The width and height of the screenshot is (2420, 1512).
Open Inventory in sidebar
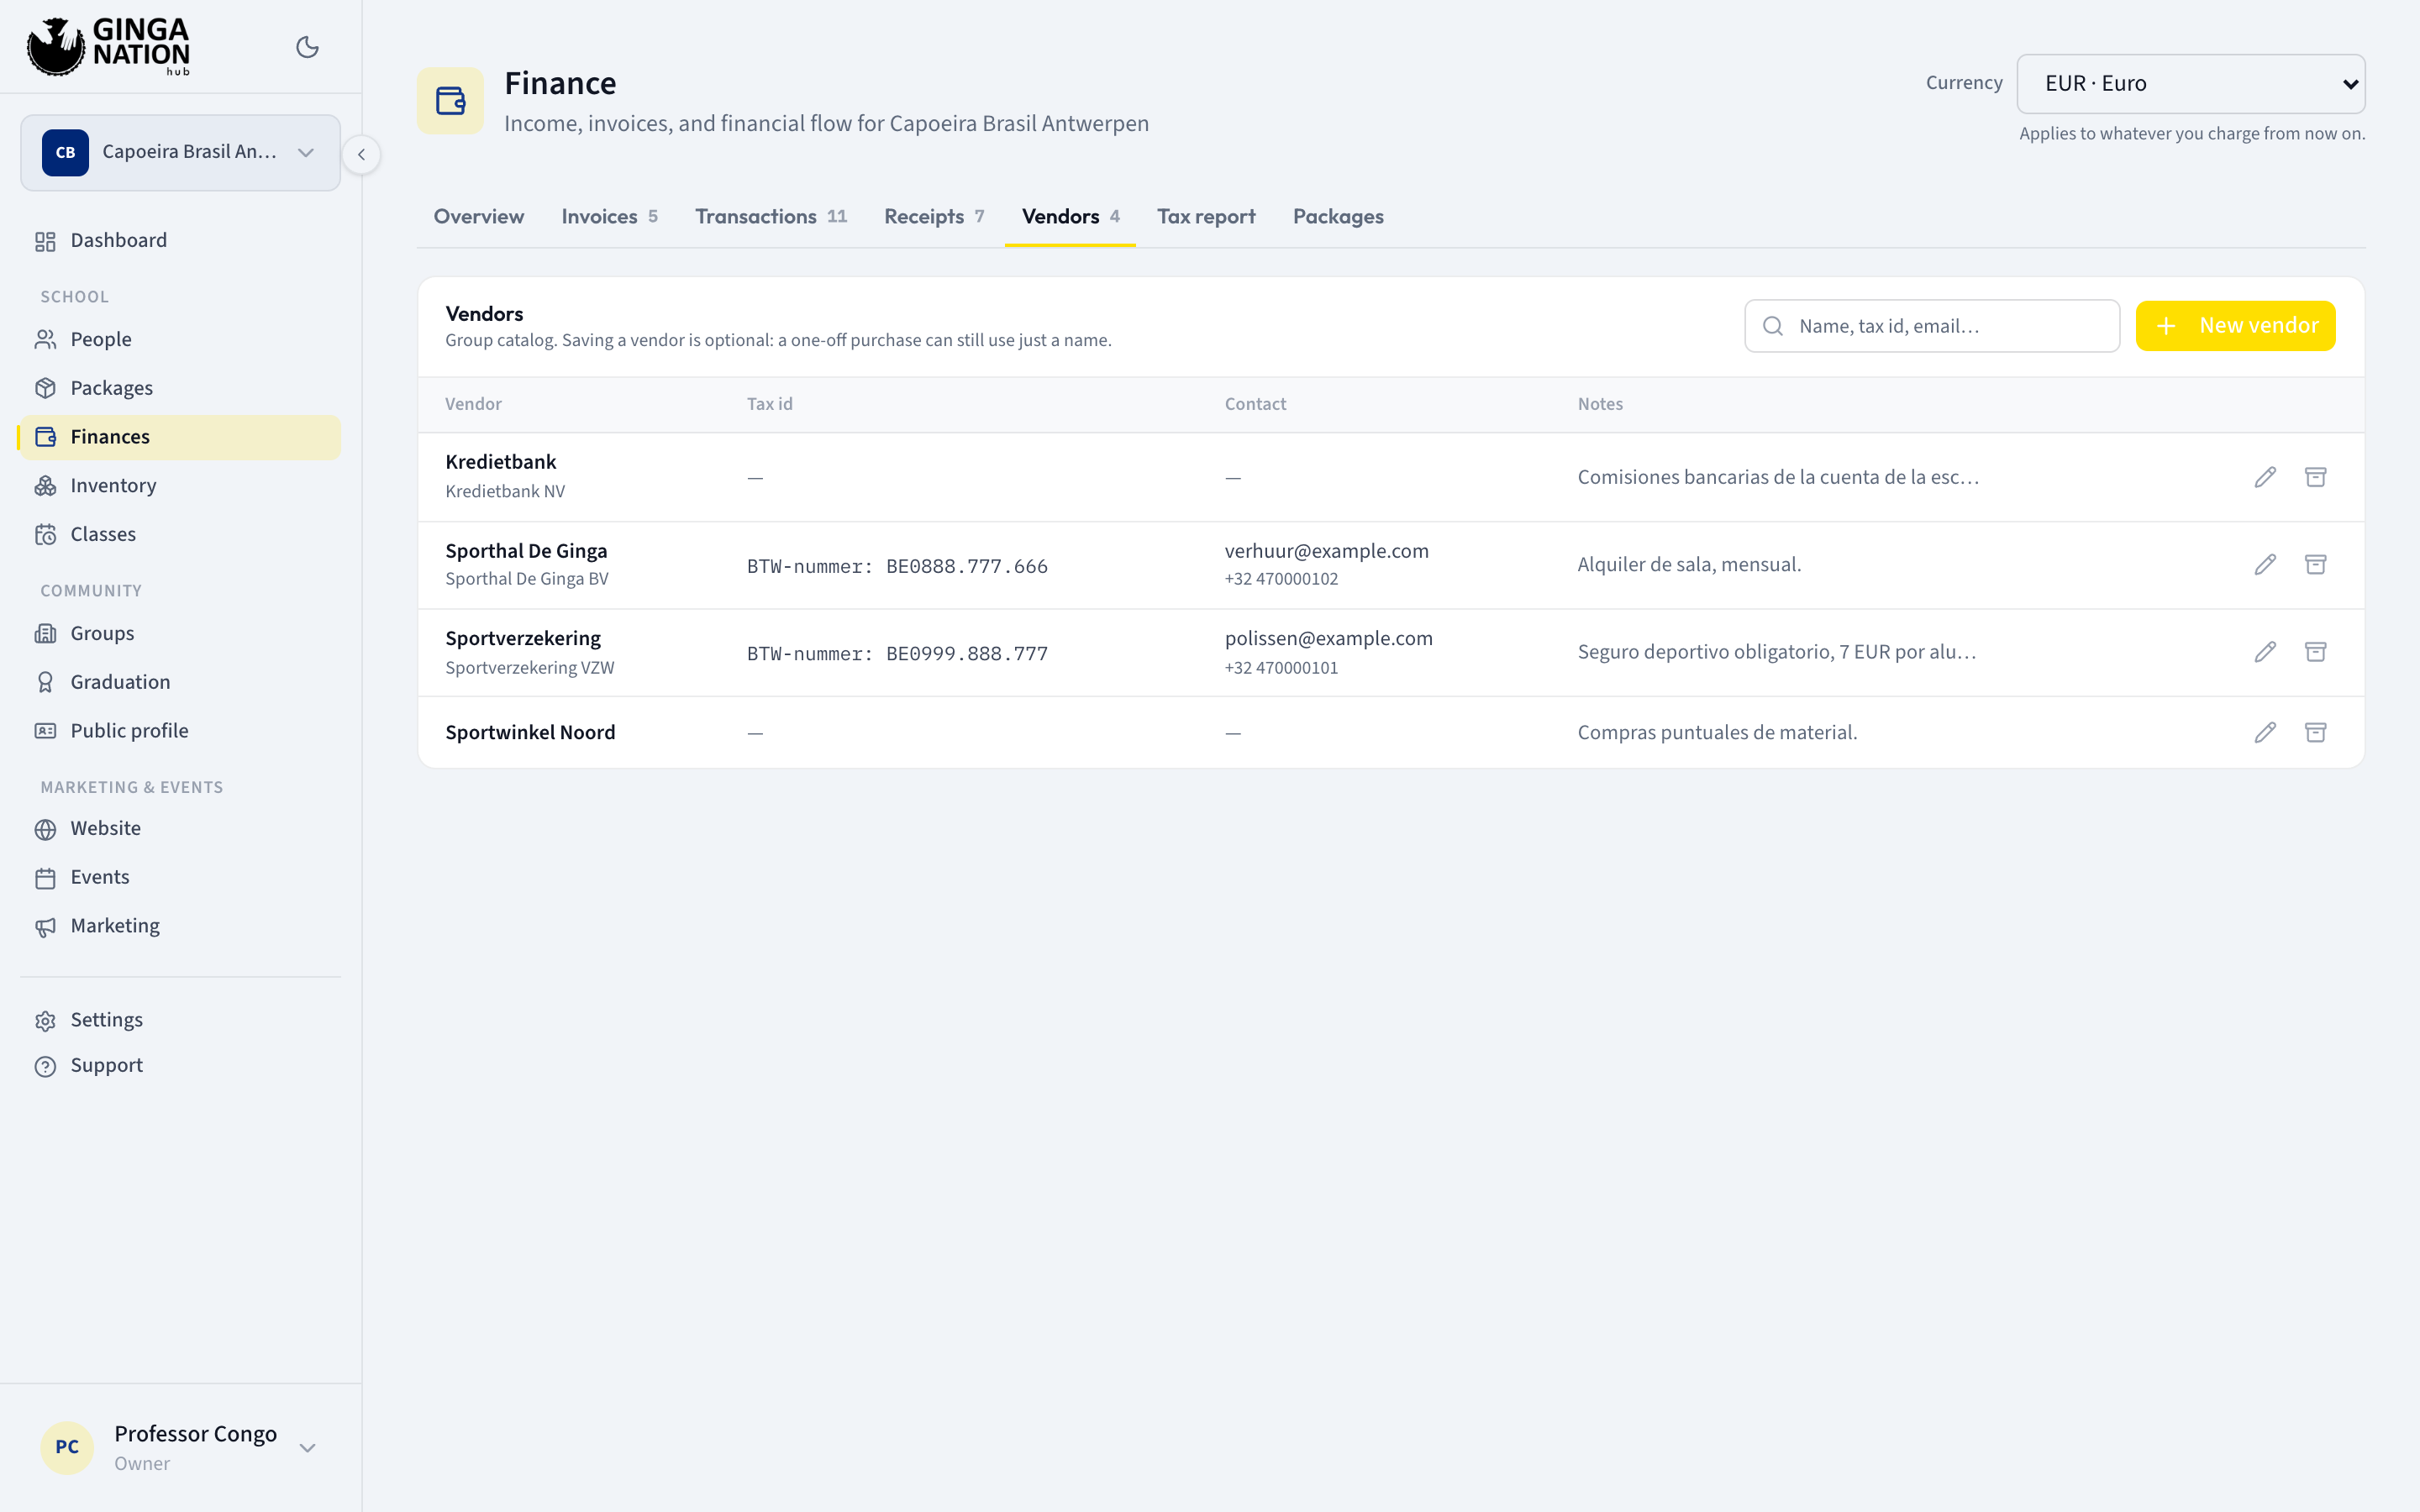click(x=180, y=486)
